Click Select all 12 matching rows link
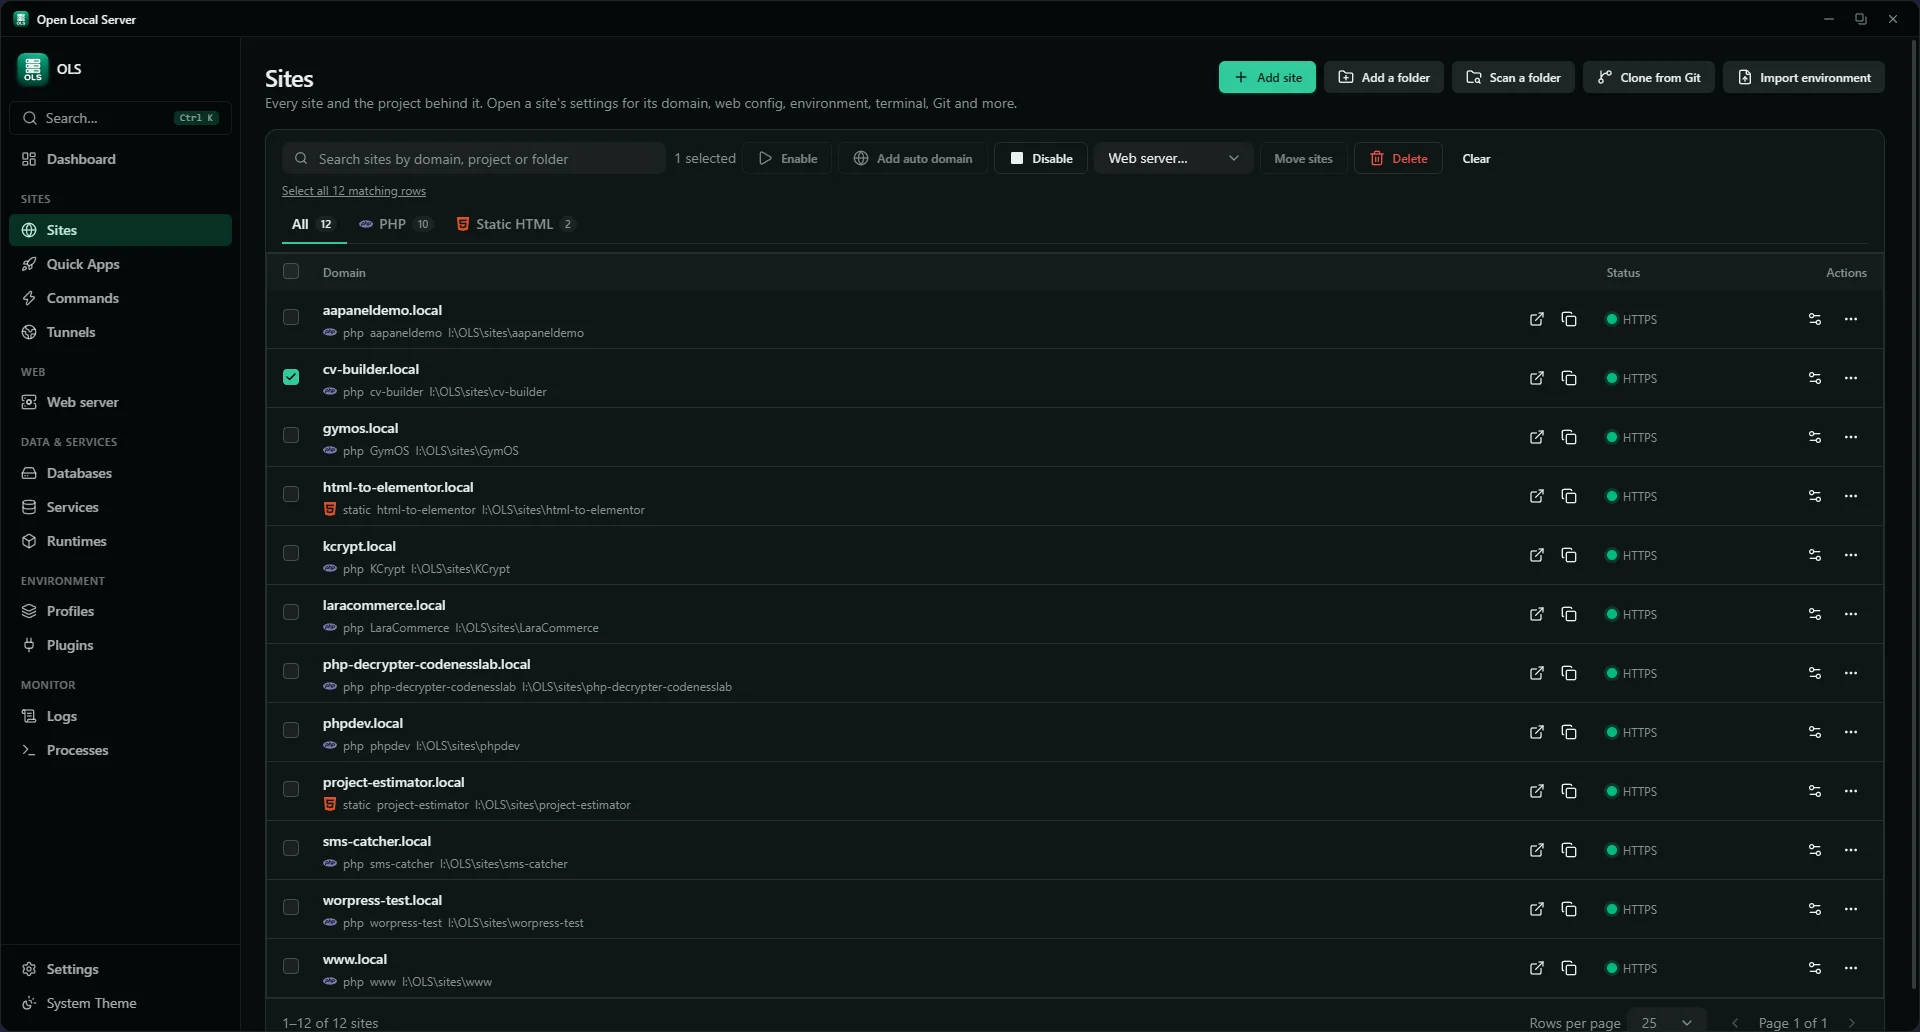 354,191
